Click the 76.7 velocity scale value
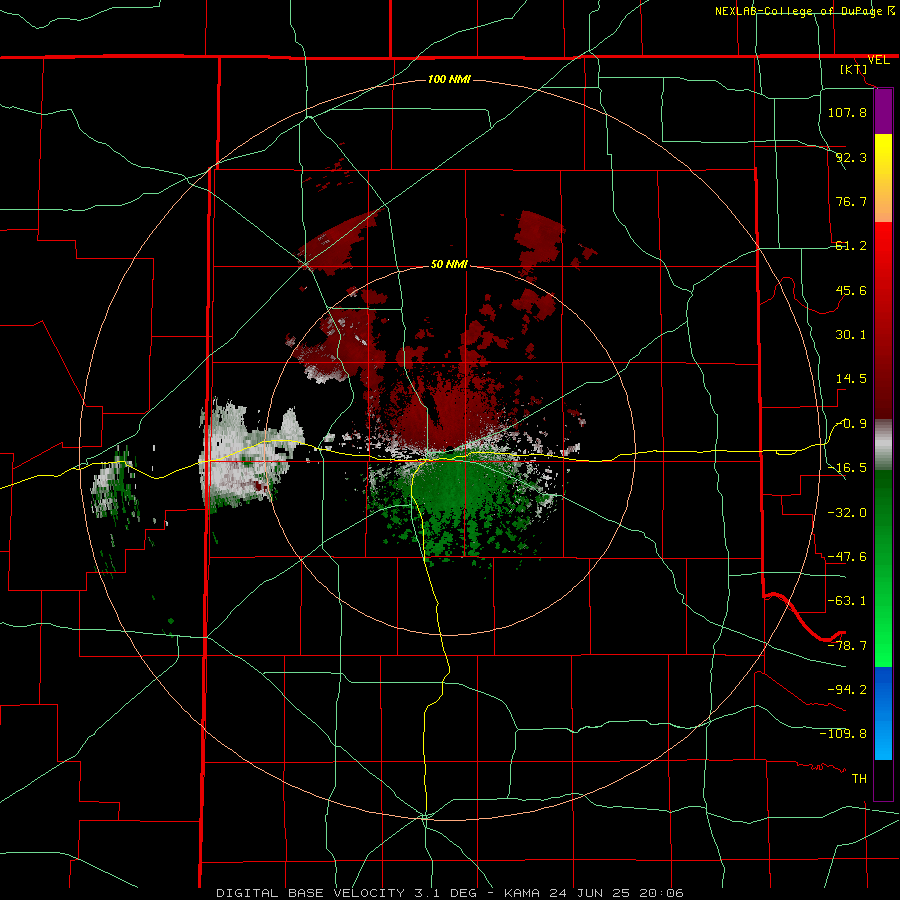The height and width of the screenshot is (900, 900). [x=851, y=201]
